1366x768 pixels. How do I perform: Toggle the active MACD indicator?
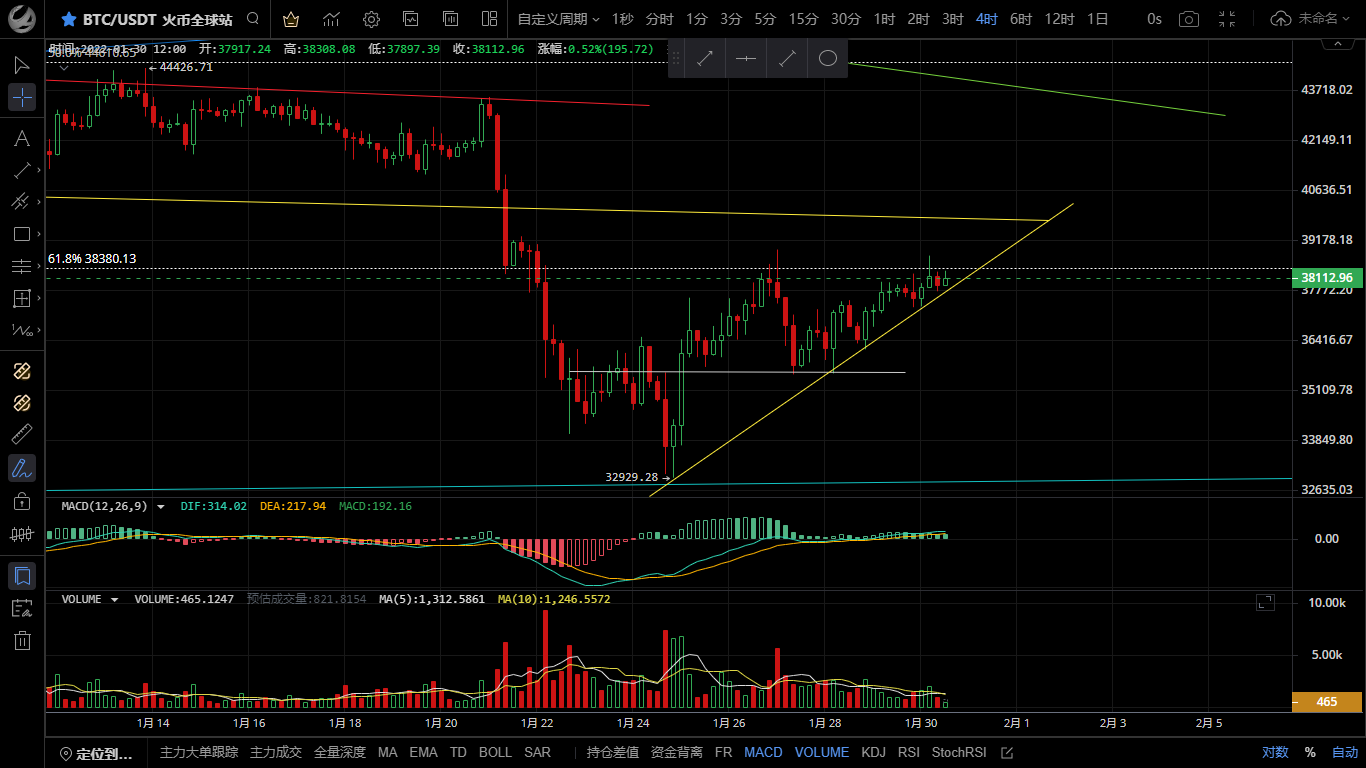coord(763,753)
